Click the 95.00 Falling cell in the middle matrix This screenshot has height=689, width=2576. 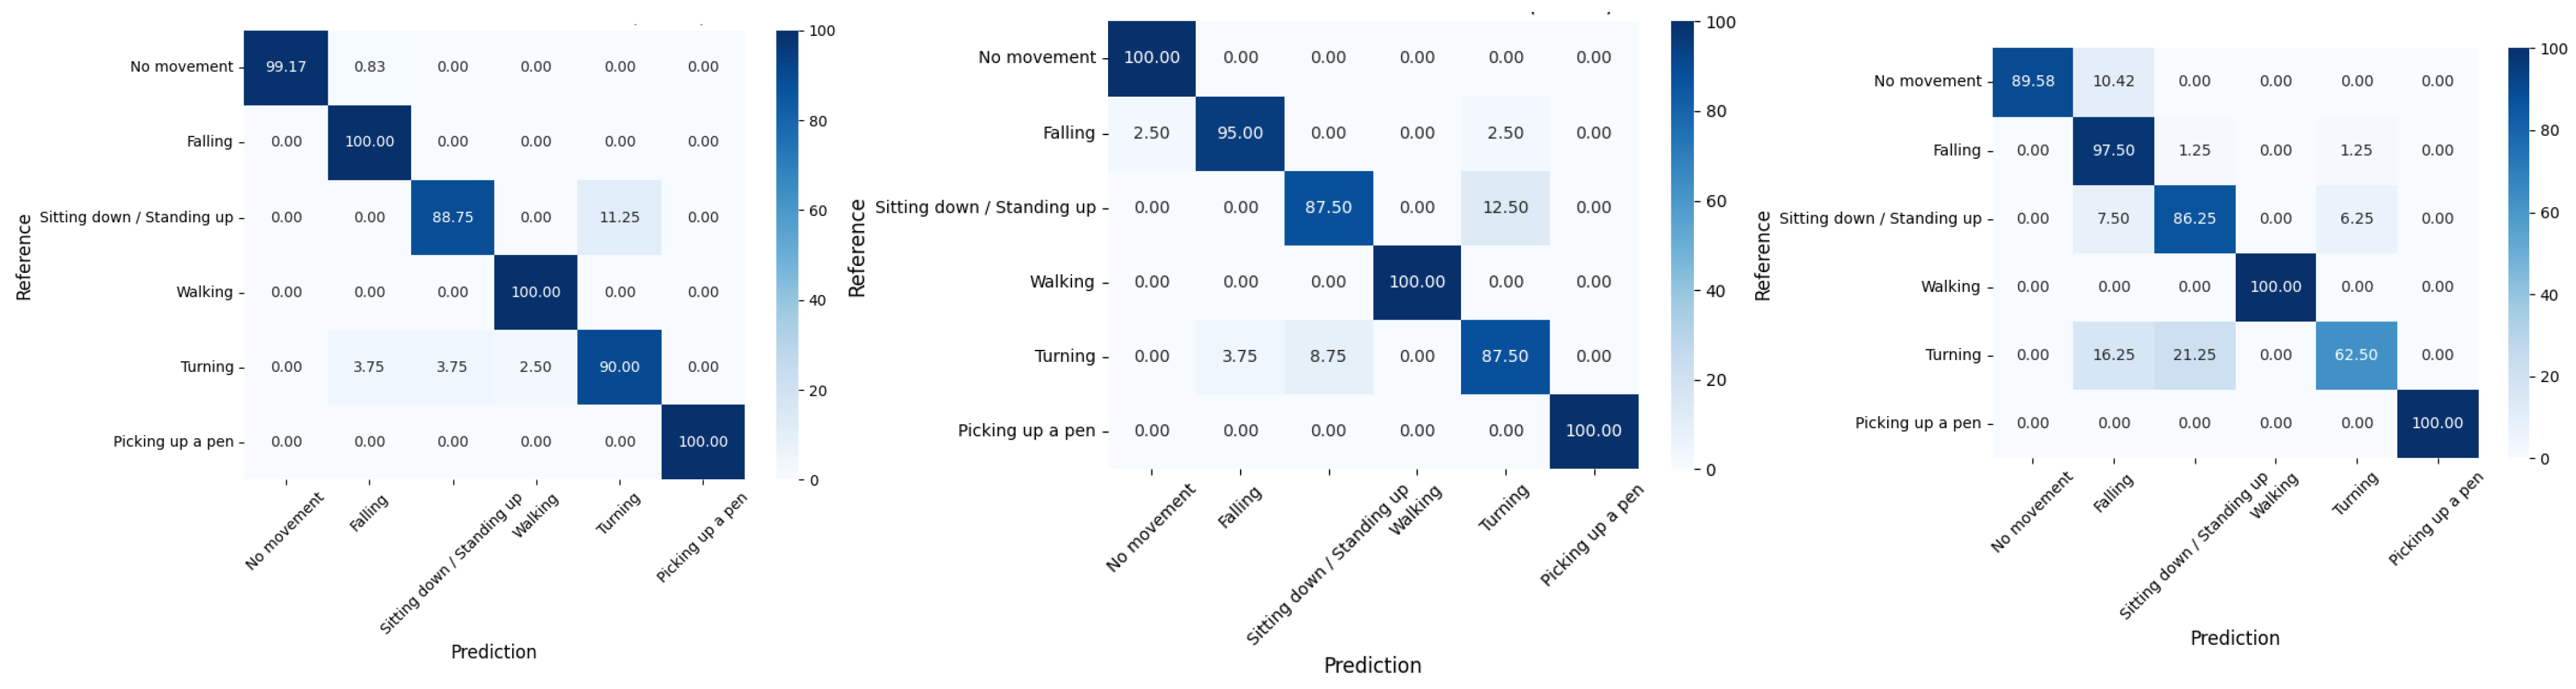pos(1240,133)
